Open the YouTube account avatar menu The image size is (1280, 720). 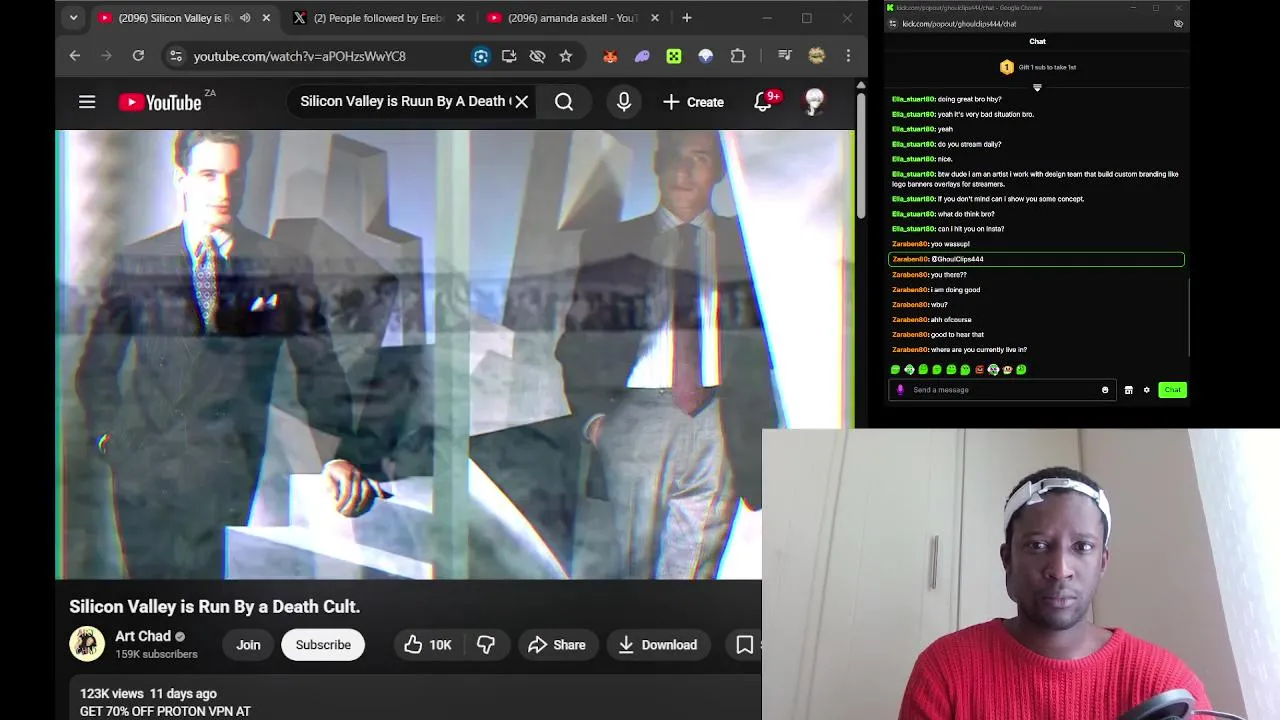coord(815,102)
